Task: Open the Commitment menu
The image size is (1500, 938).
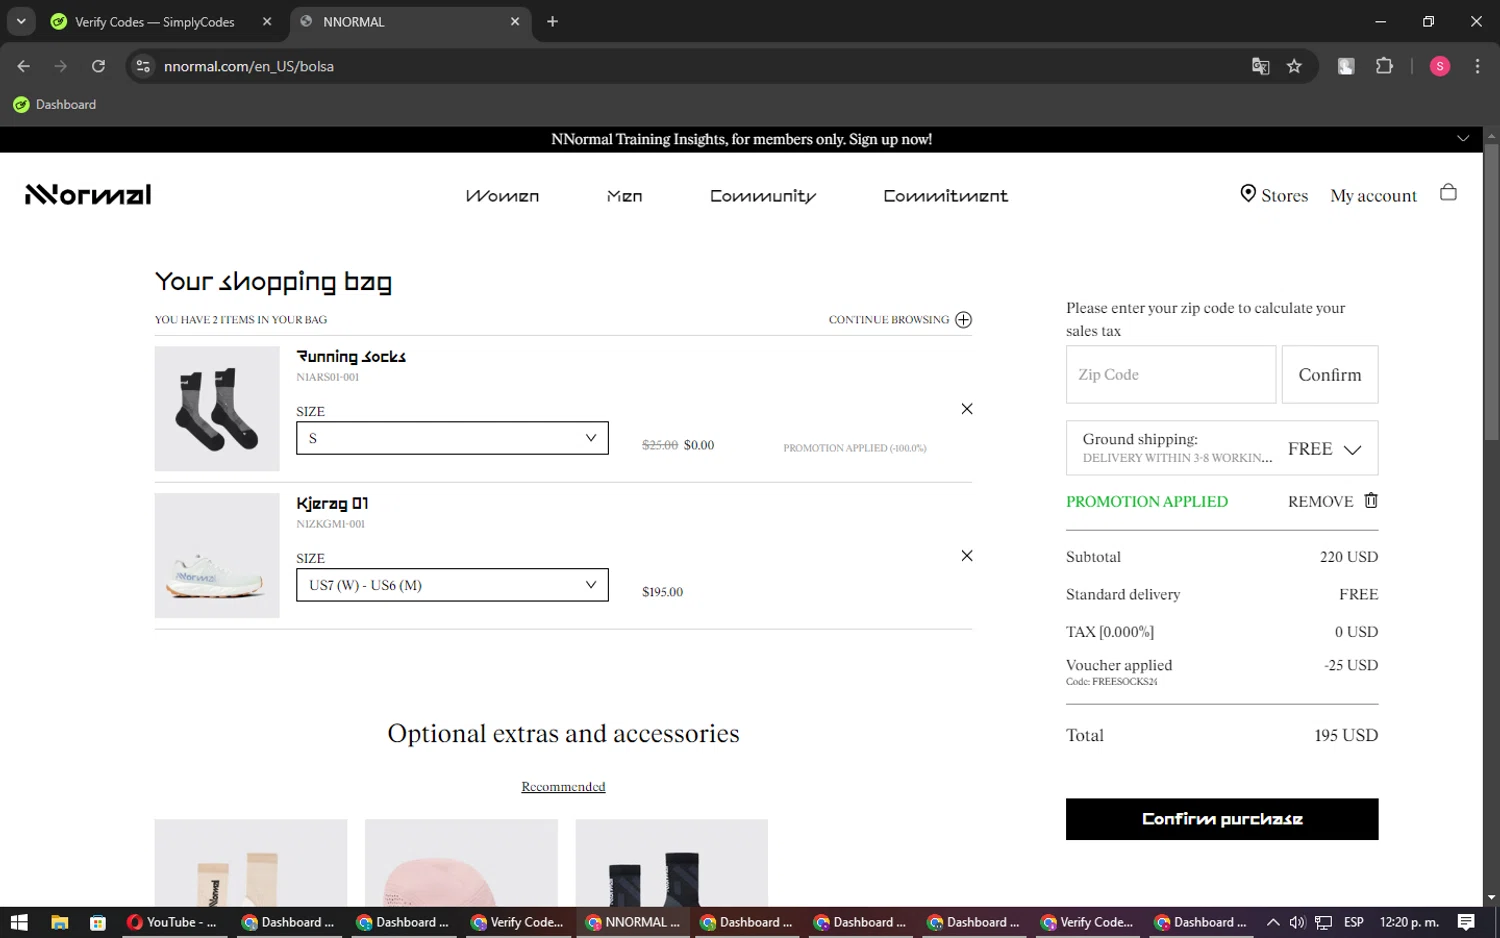Action: click(x=945, y=196)
